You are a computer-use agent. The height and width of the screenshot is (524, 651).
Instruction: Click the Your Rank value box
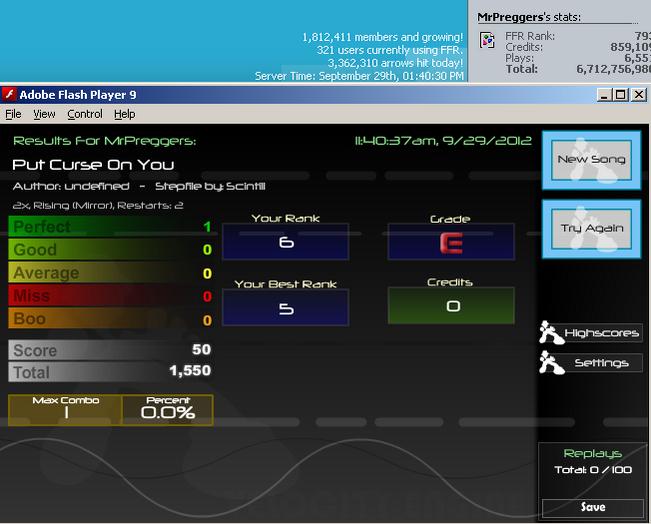tap(286, 242)
